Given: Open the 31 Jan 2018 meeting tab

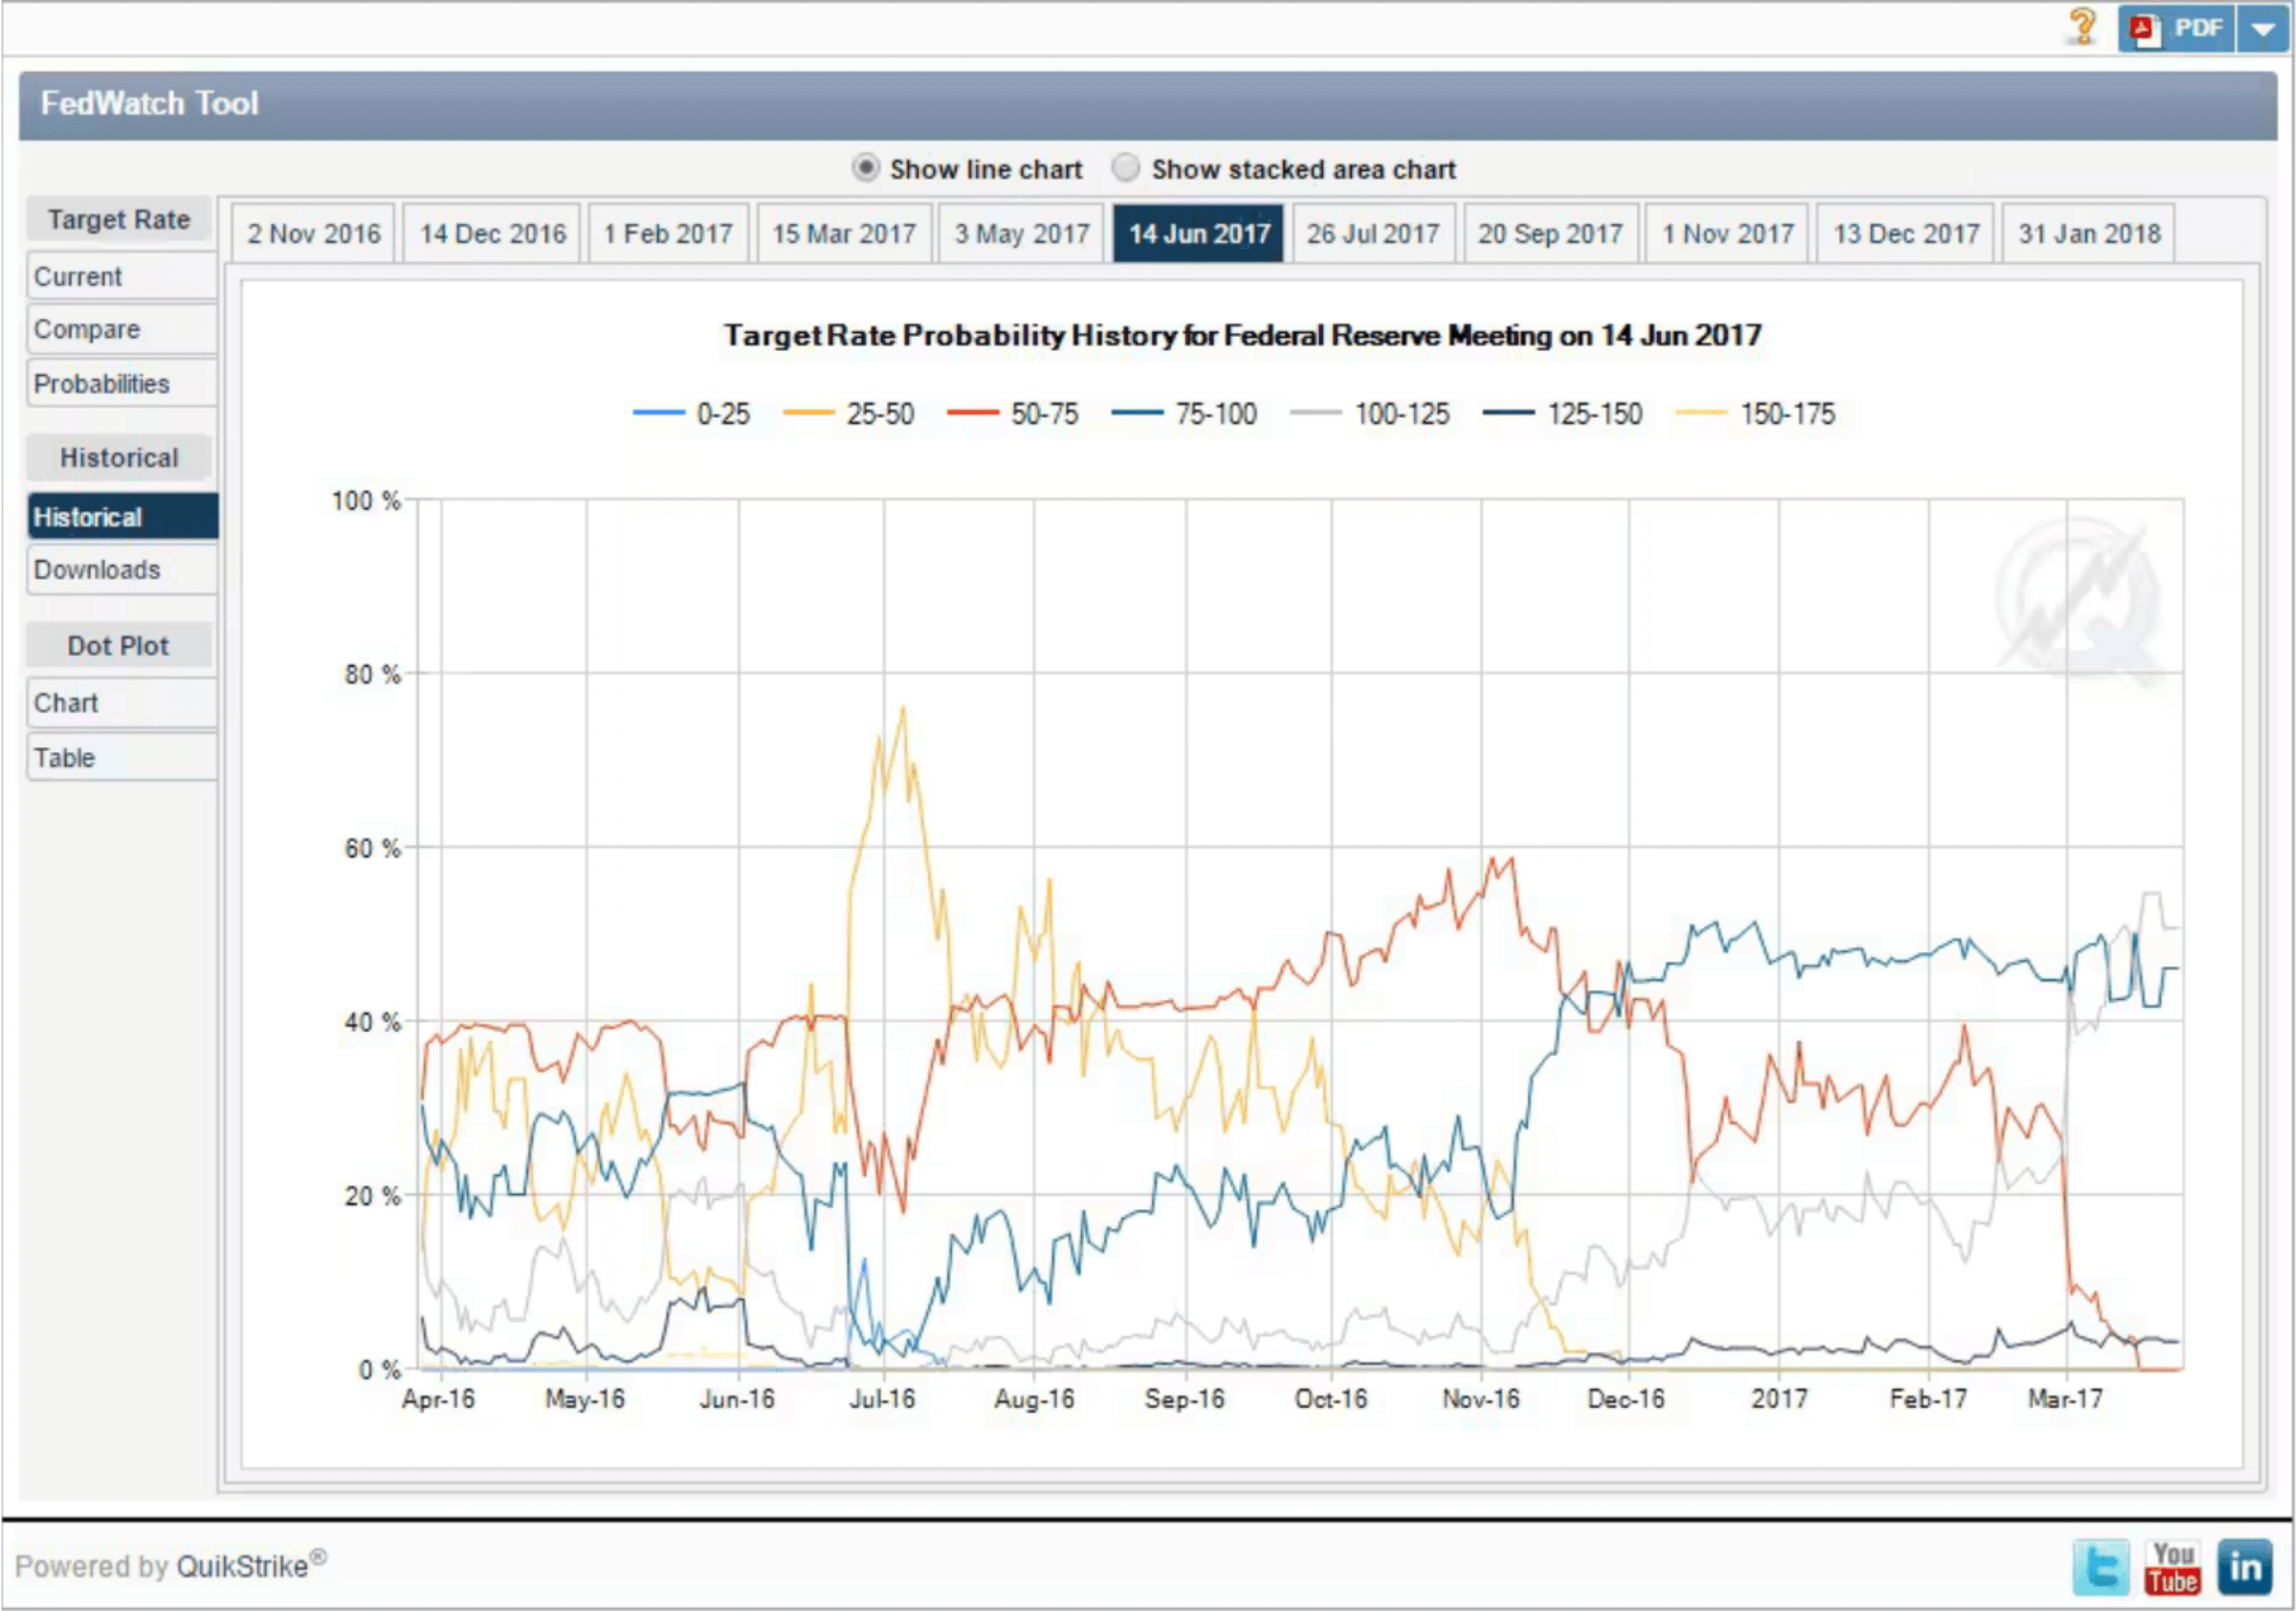Looking at the screenshot, I should tap(2089, 233).
